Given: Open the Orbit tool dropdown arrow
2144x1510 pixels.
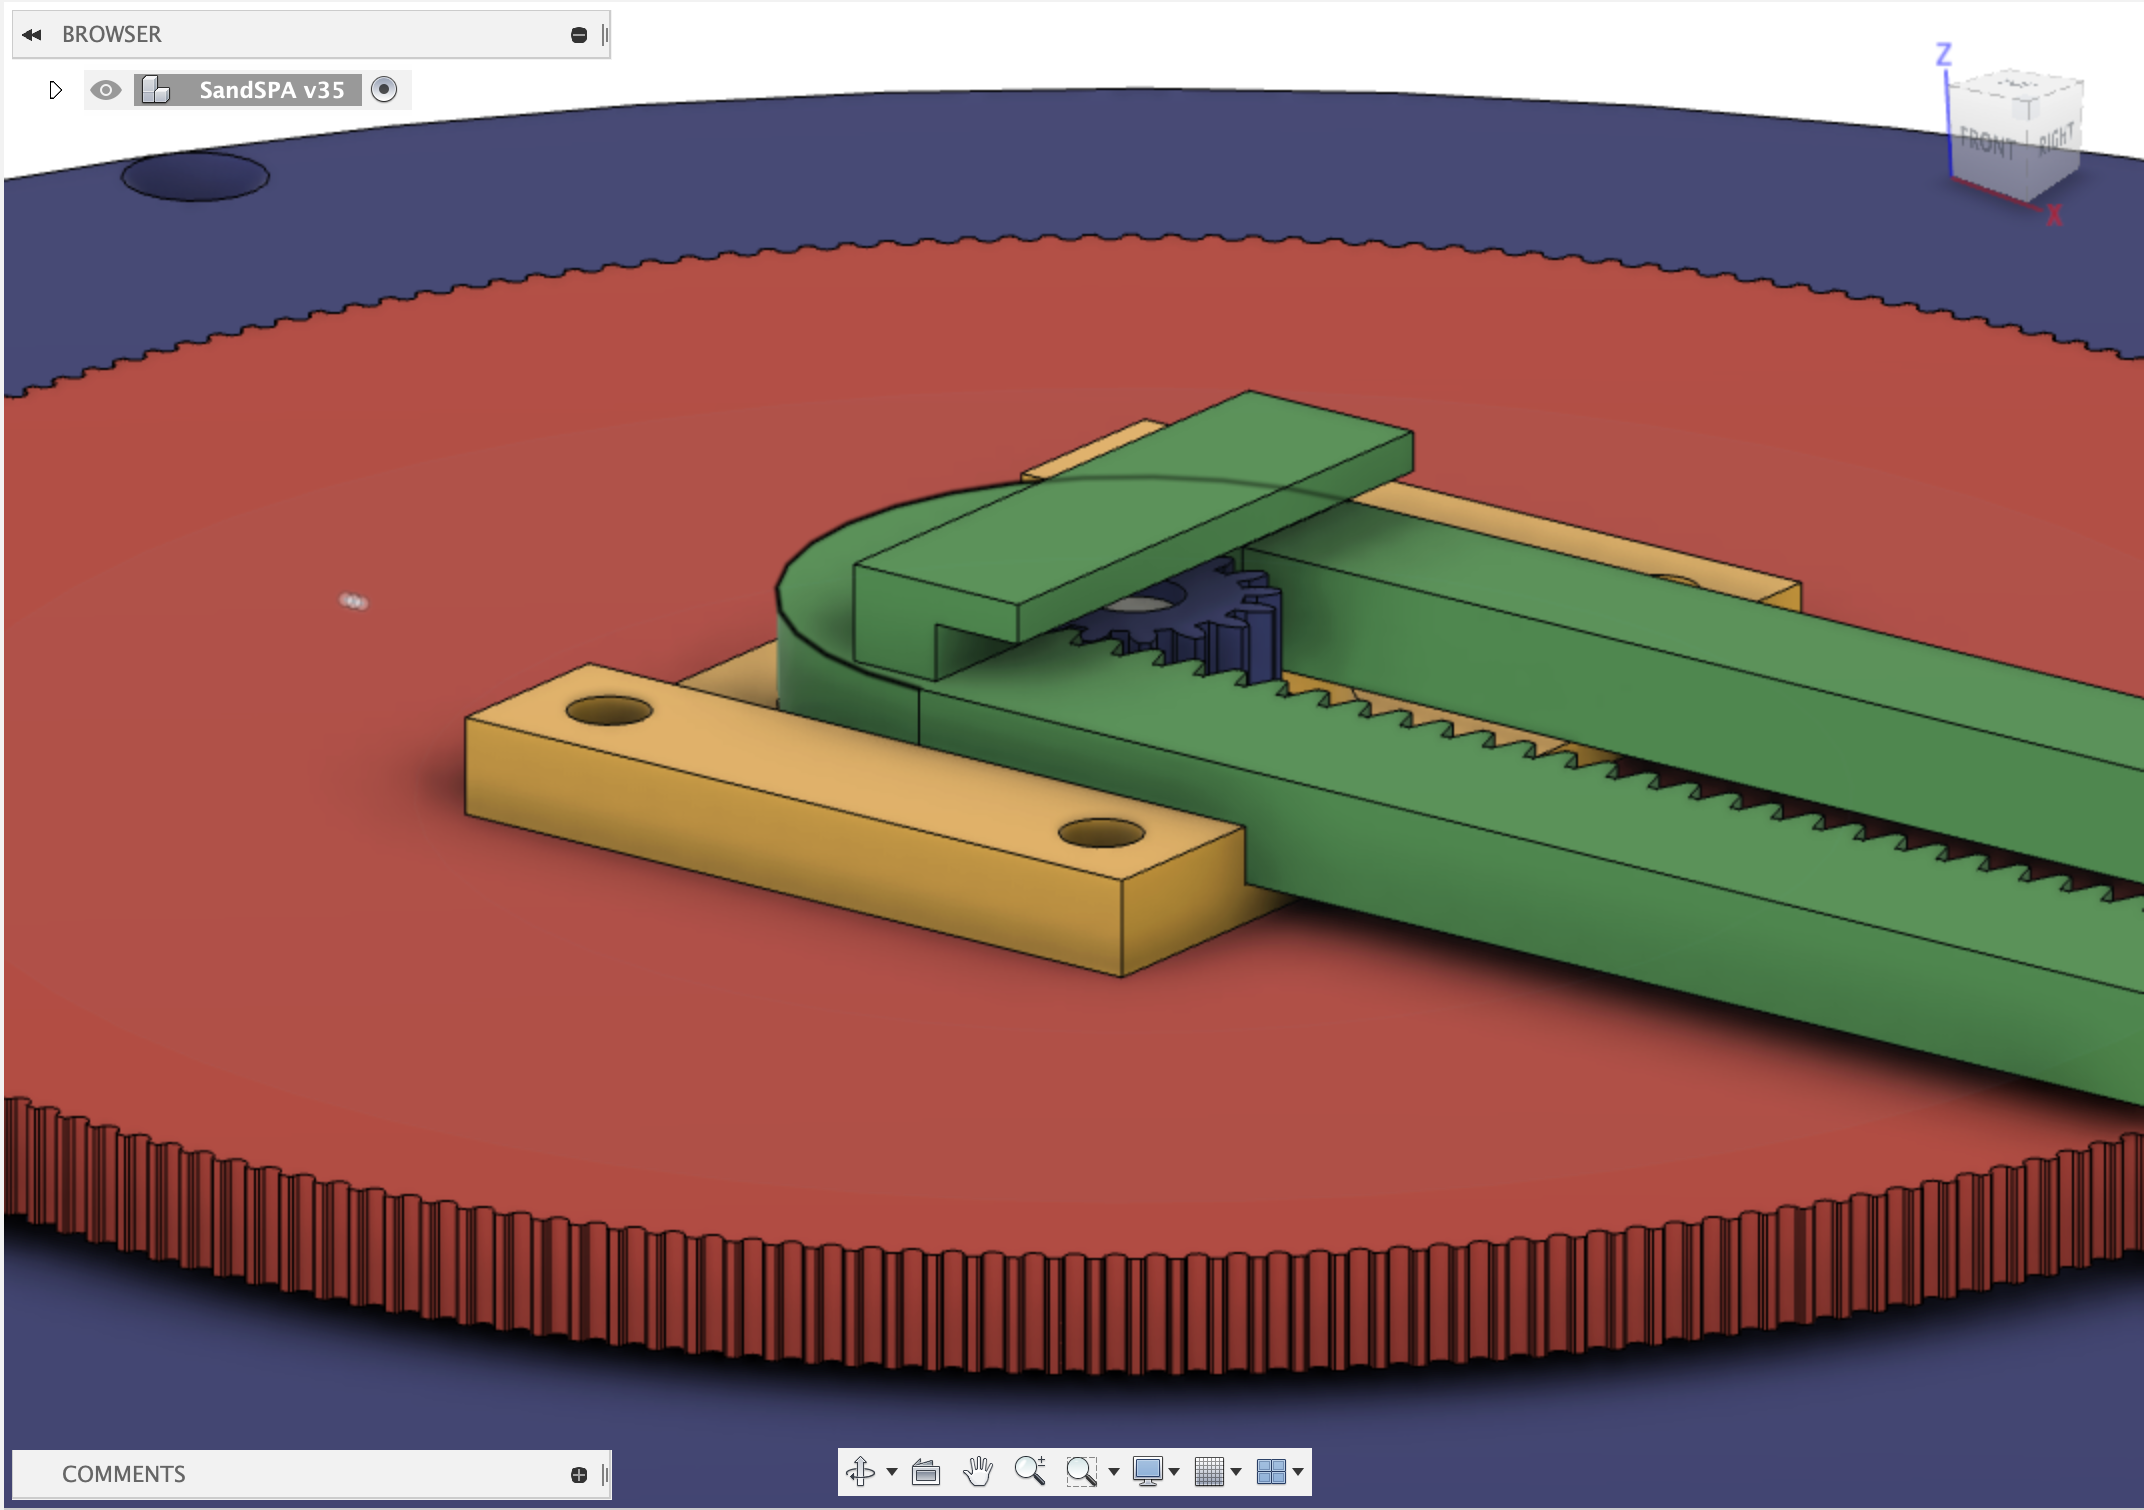Looking at the screenshot, I should click(891, 1470).
